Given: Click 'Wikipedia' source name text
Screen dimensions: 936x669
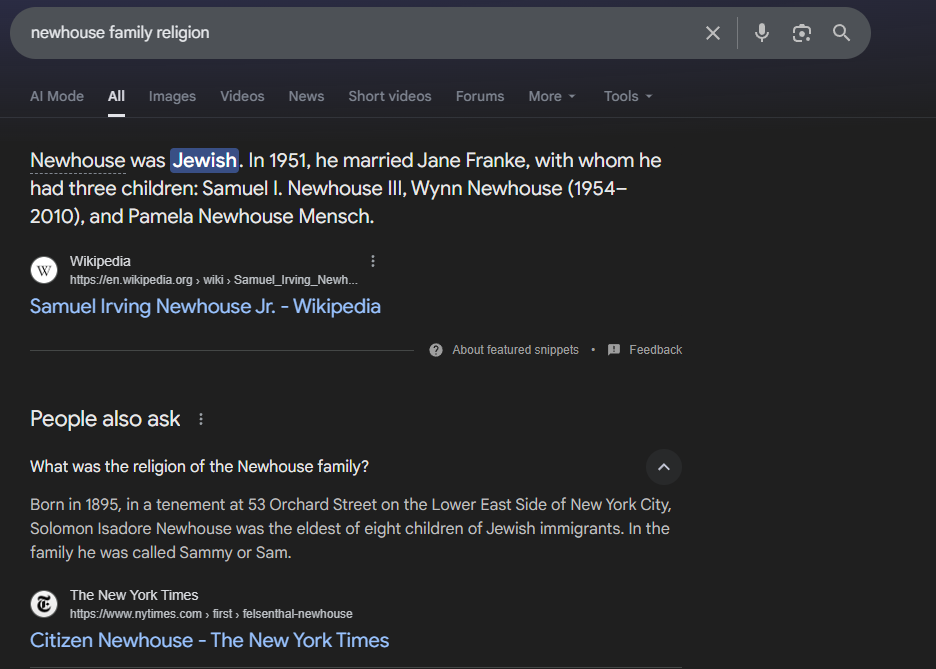Looking at the screenshot, I should pos(100,261).
